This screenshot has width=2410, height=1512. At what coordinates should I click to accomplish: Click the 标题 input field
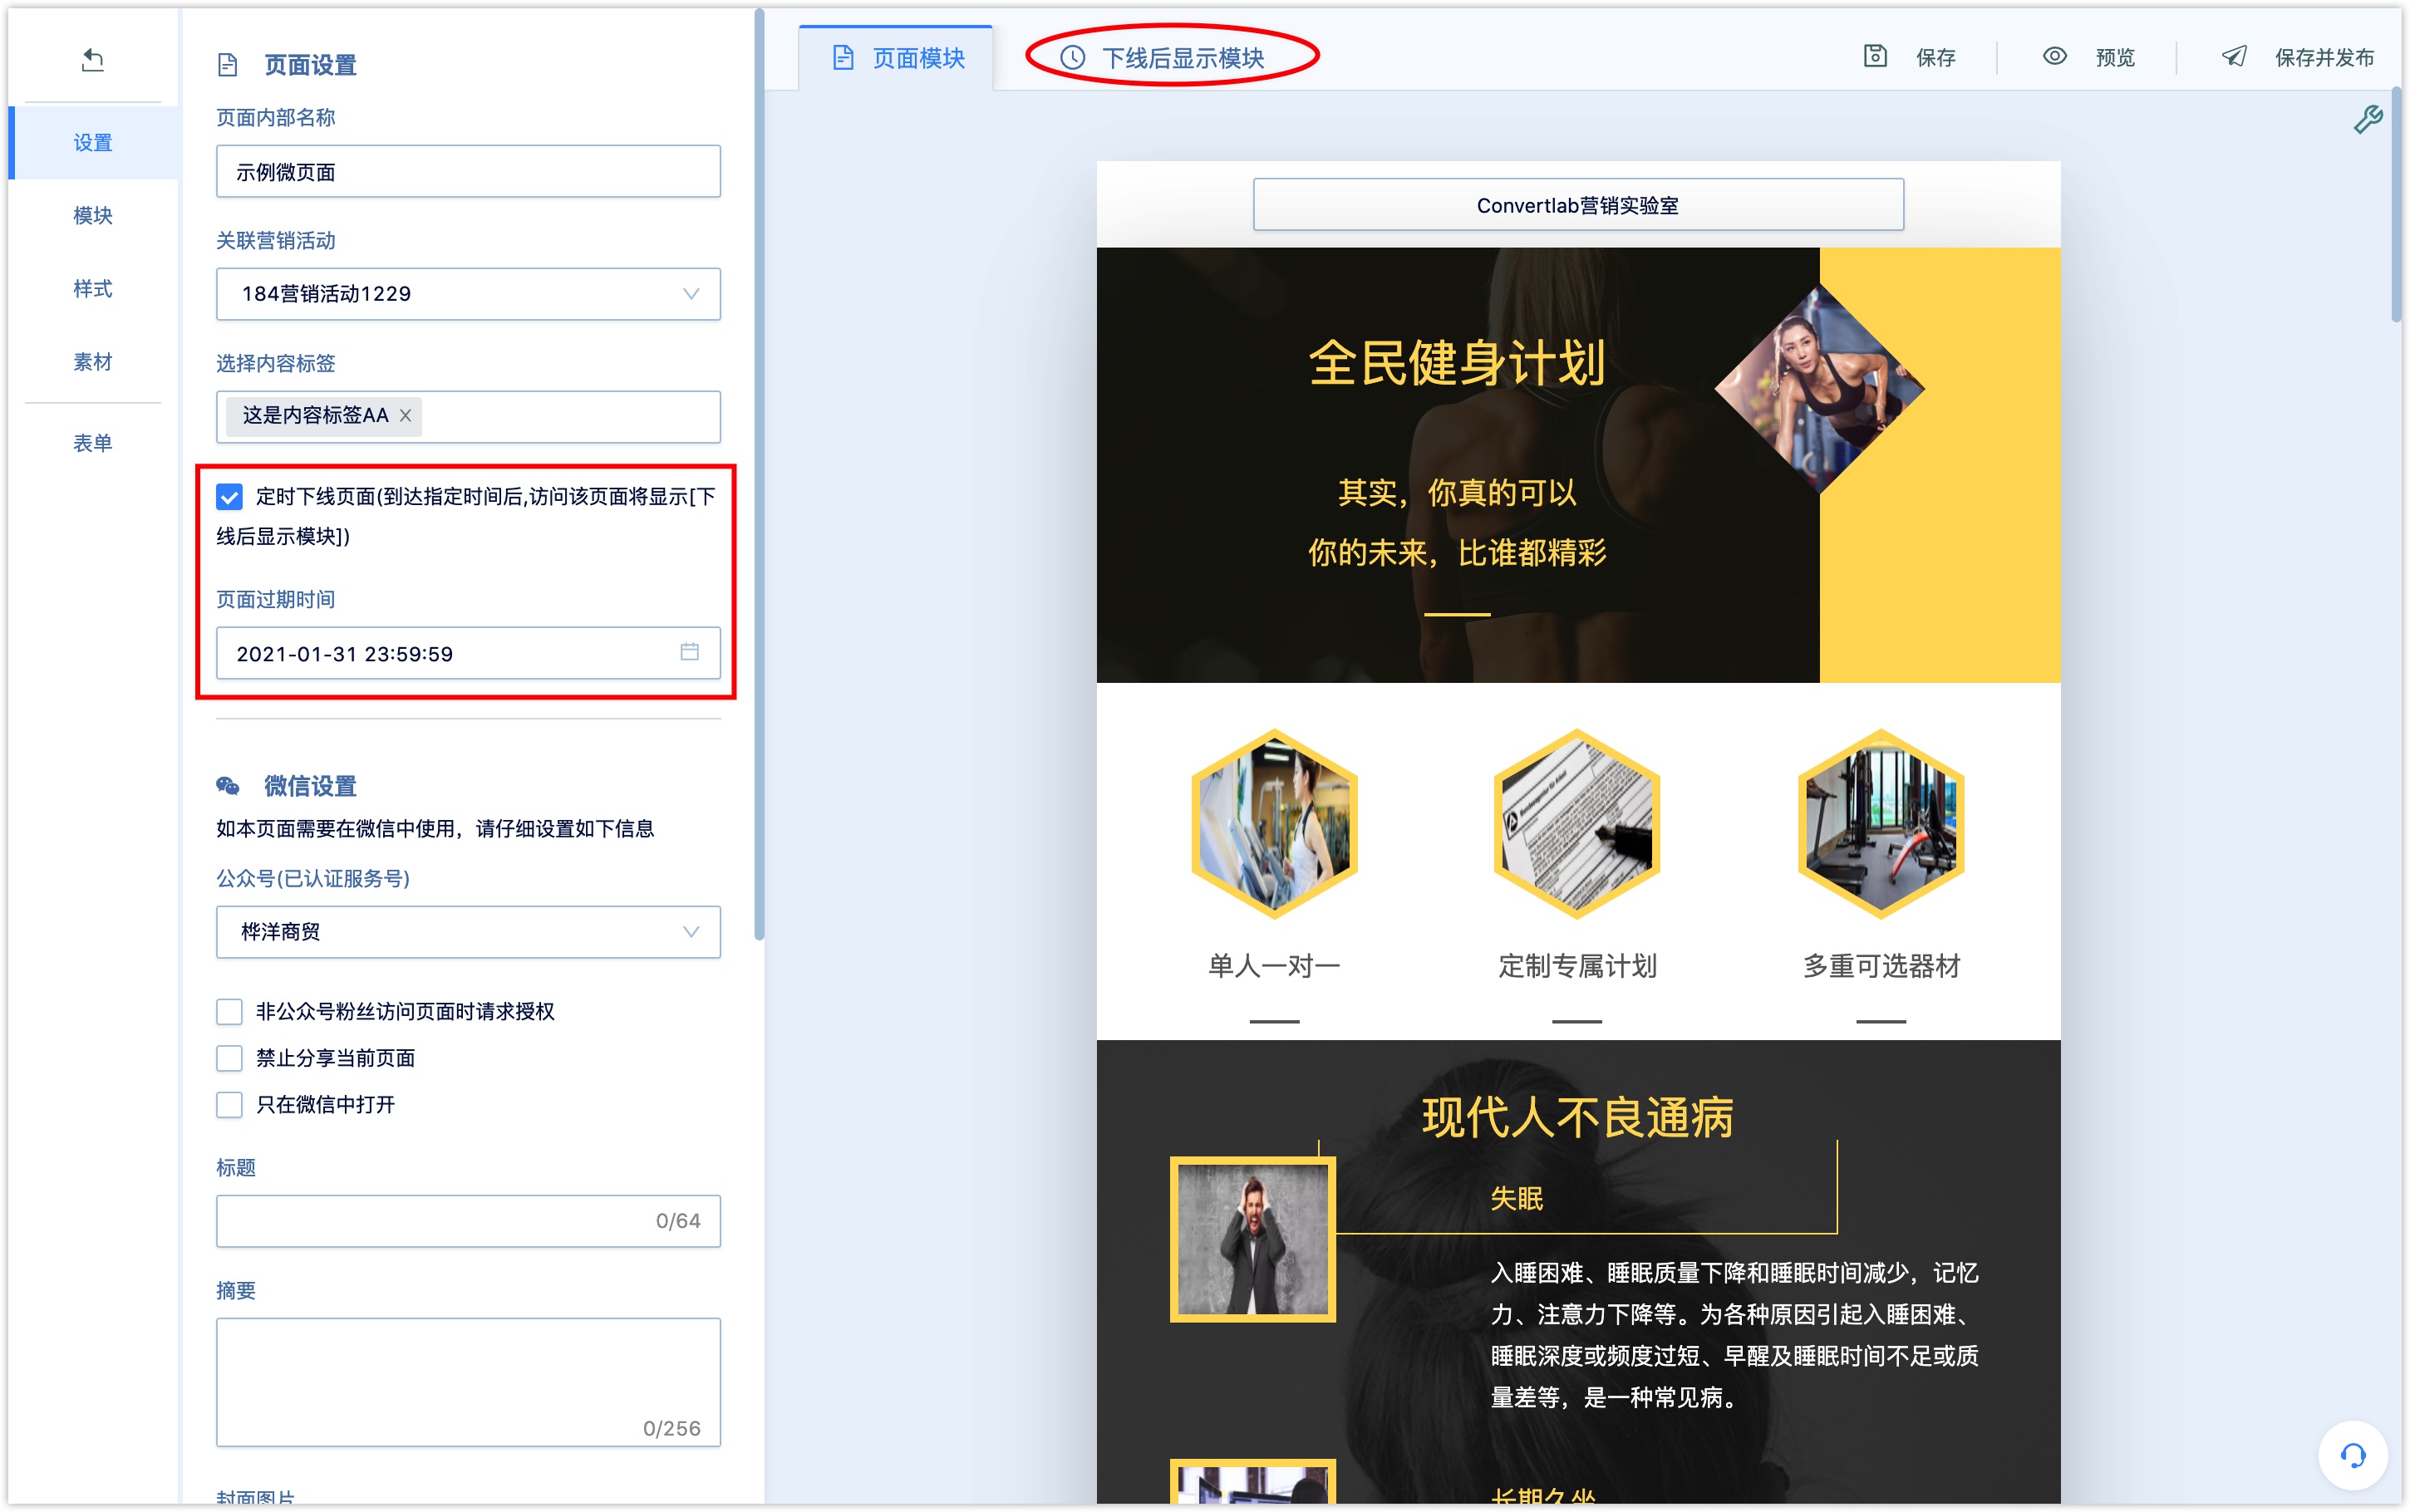(x=468, y=1221)
